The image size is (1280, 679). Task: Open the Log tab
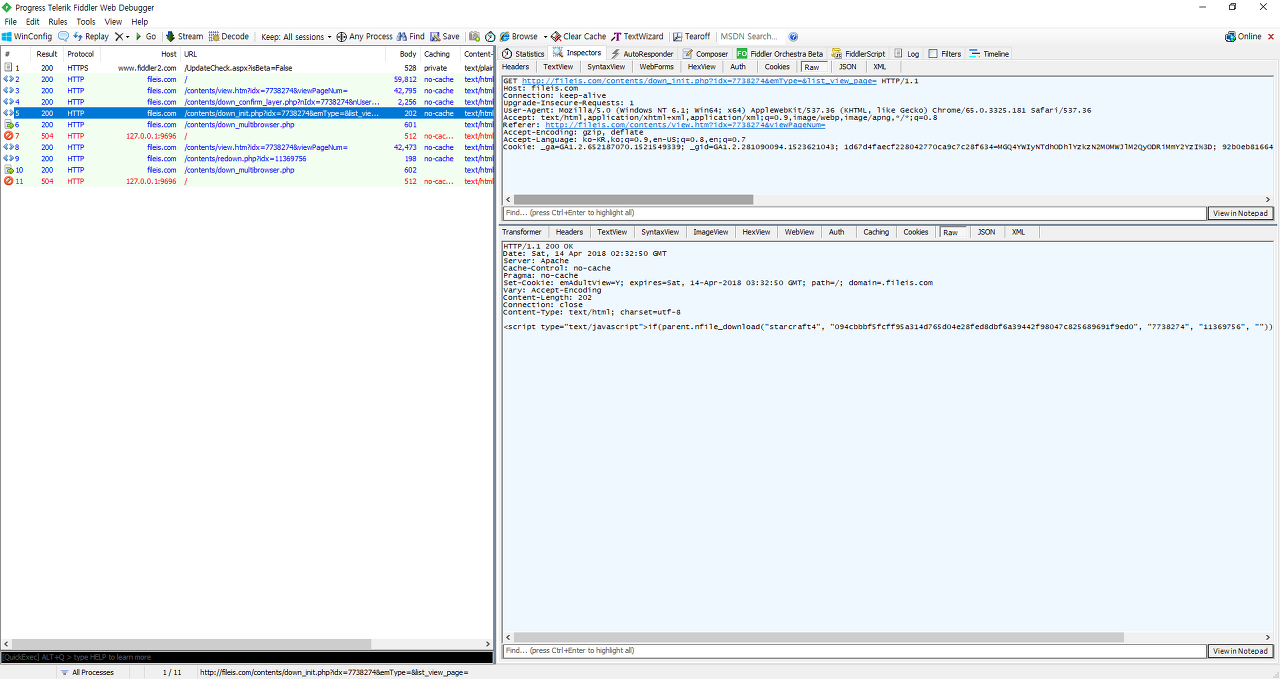pyautogui.click(x=907, y=54)
